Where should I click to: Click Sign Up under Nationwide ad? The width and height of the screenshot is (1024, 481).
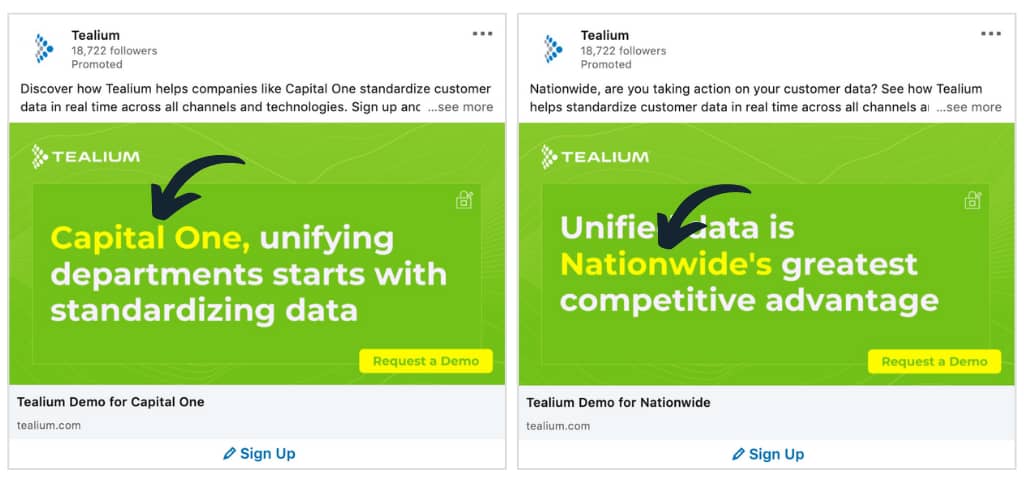click(x=768, y=454)
